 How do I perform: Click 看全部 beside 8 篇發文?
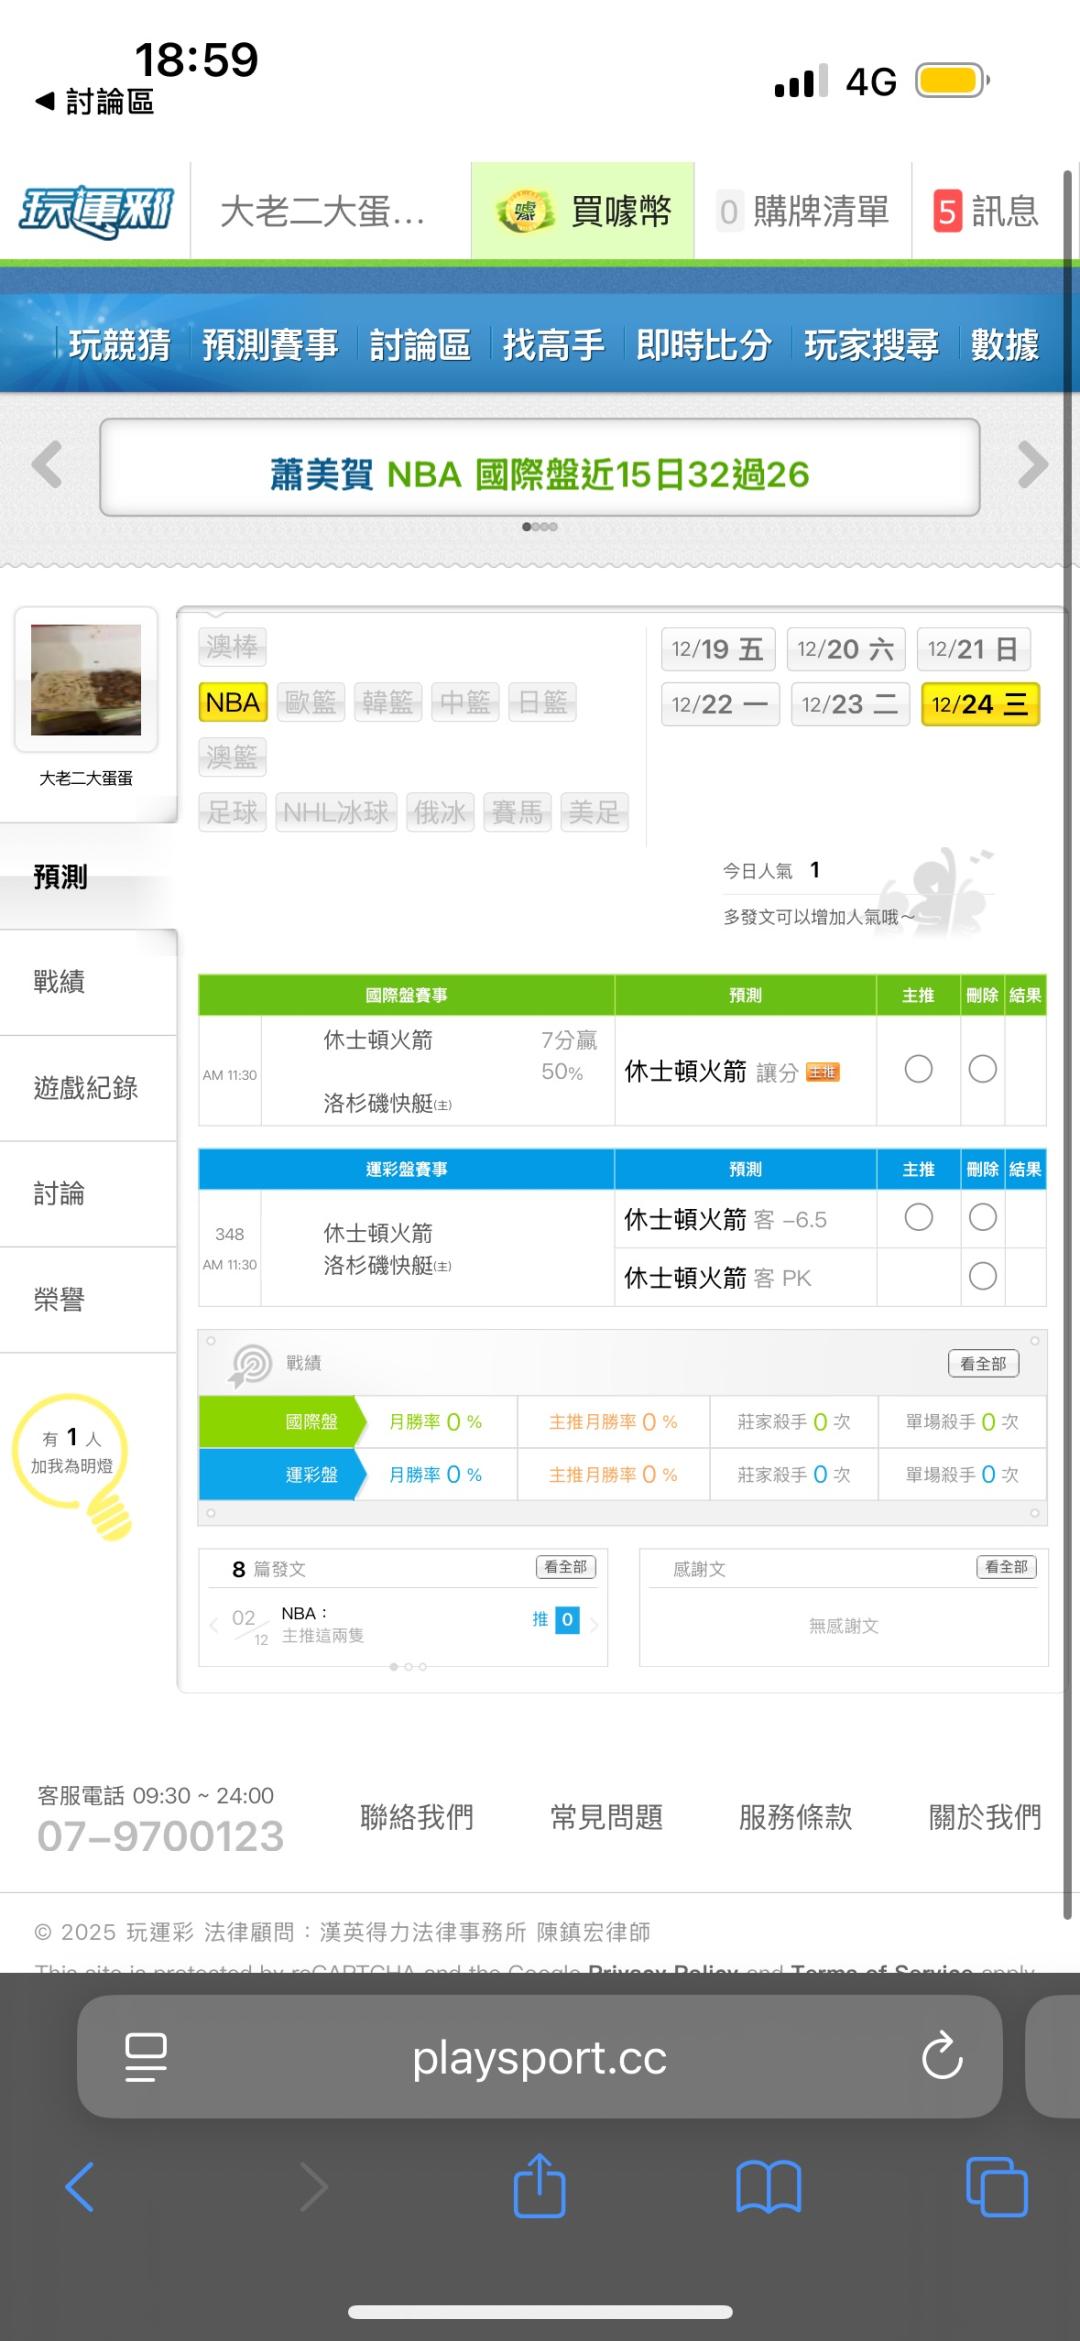566,1567
